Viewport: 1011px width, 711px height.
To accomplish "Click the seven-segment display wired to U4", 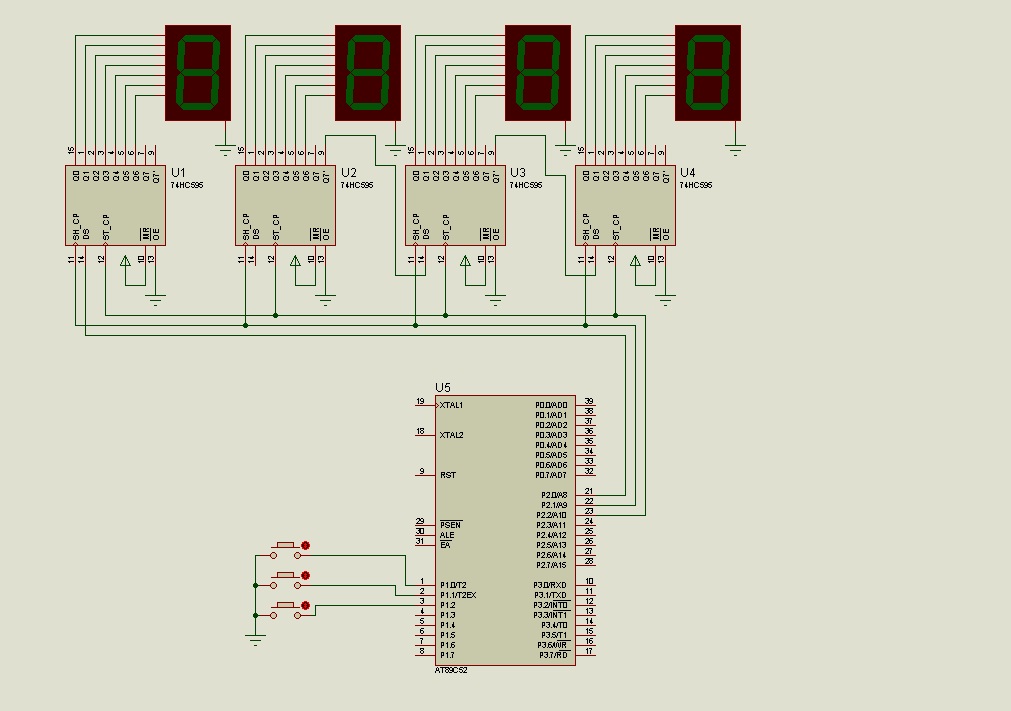I will click(x=708, y=73).
